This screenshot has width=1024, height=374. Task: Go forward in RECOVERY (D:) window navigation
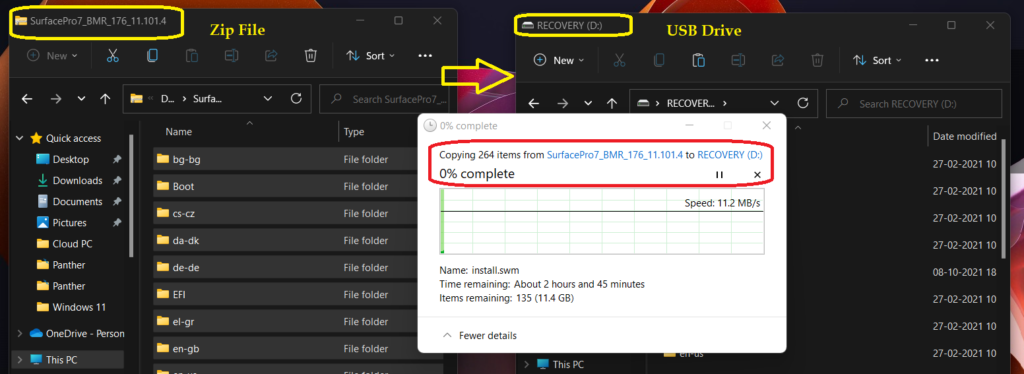click(x=563, y=104)
